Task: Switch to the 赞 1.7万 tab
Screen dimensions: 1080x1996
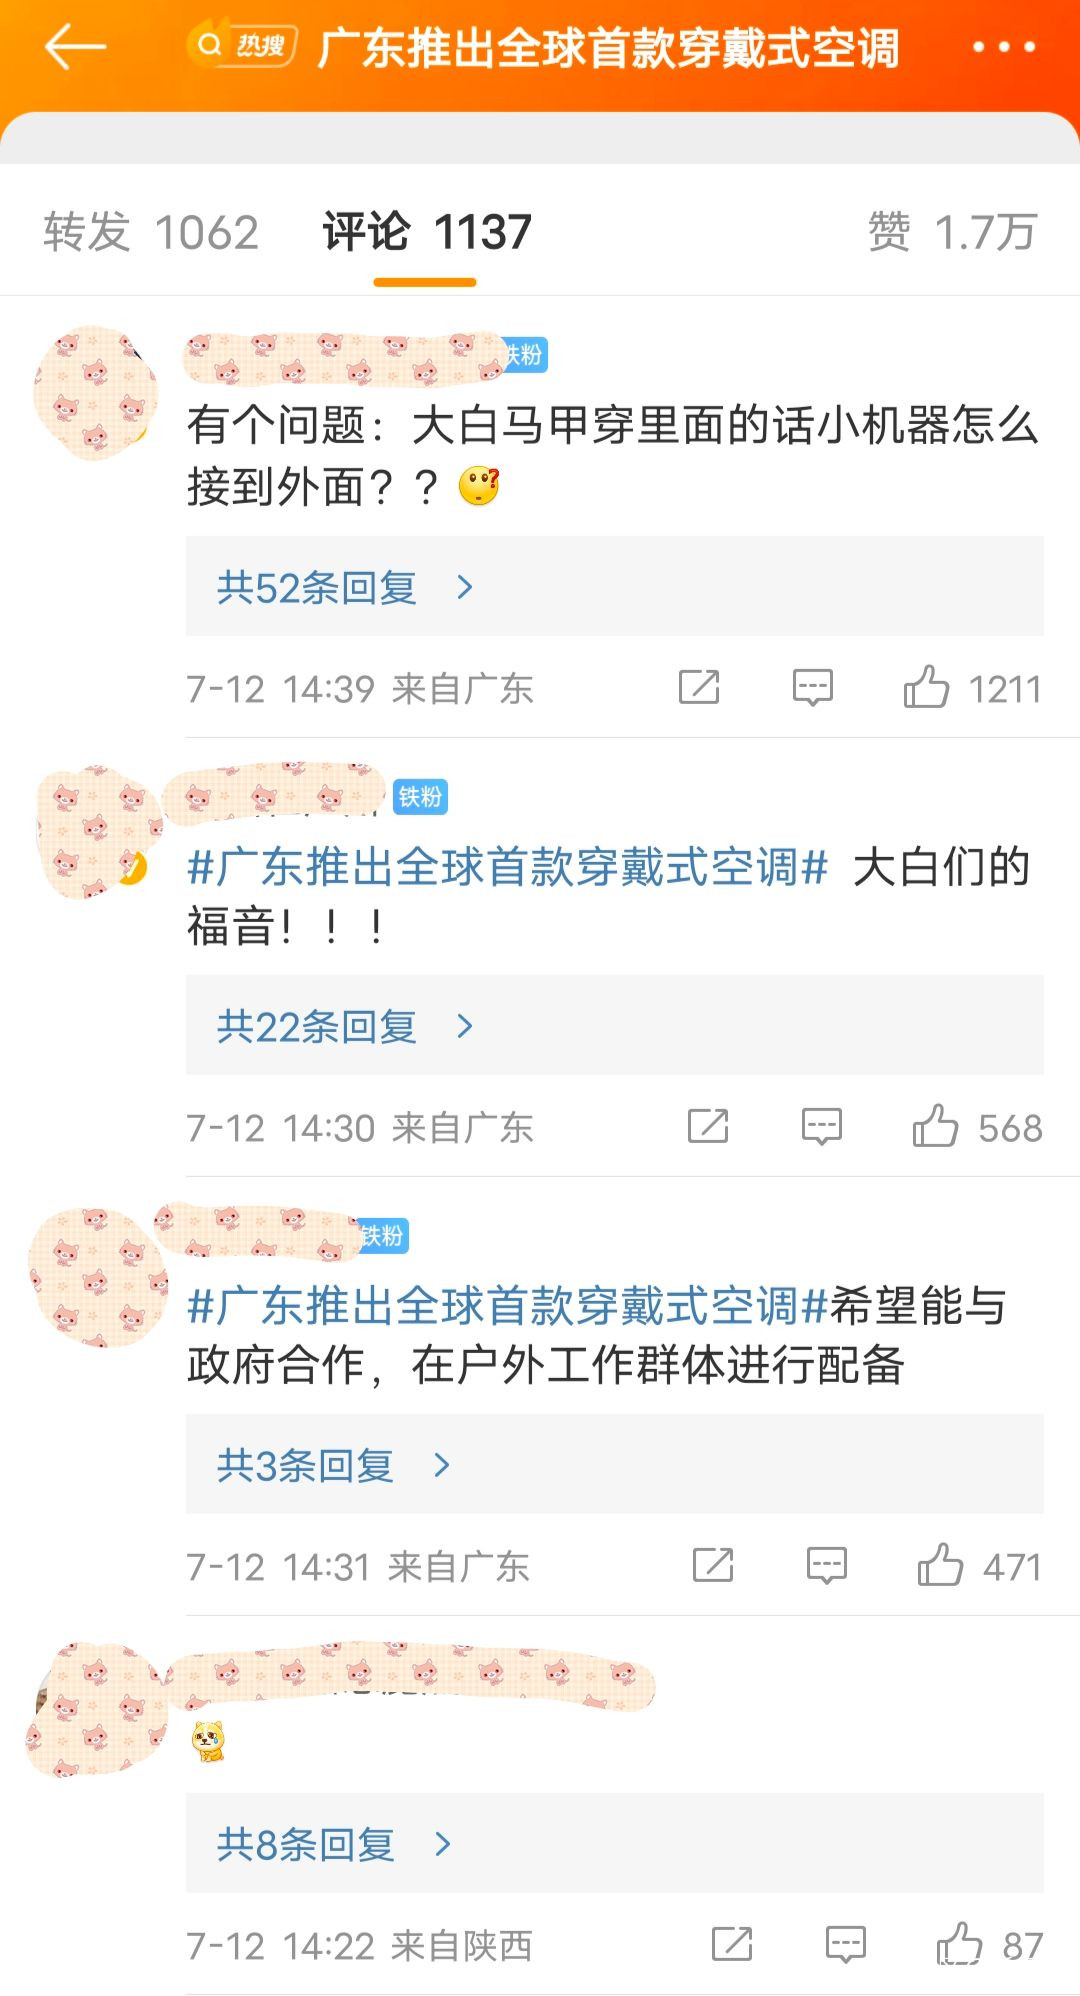Action: 951,233
